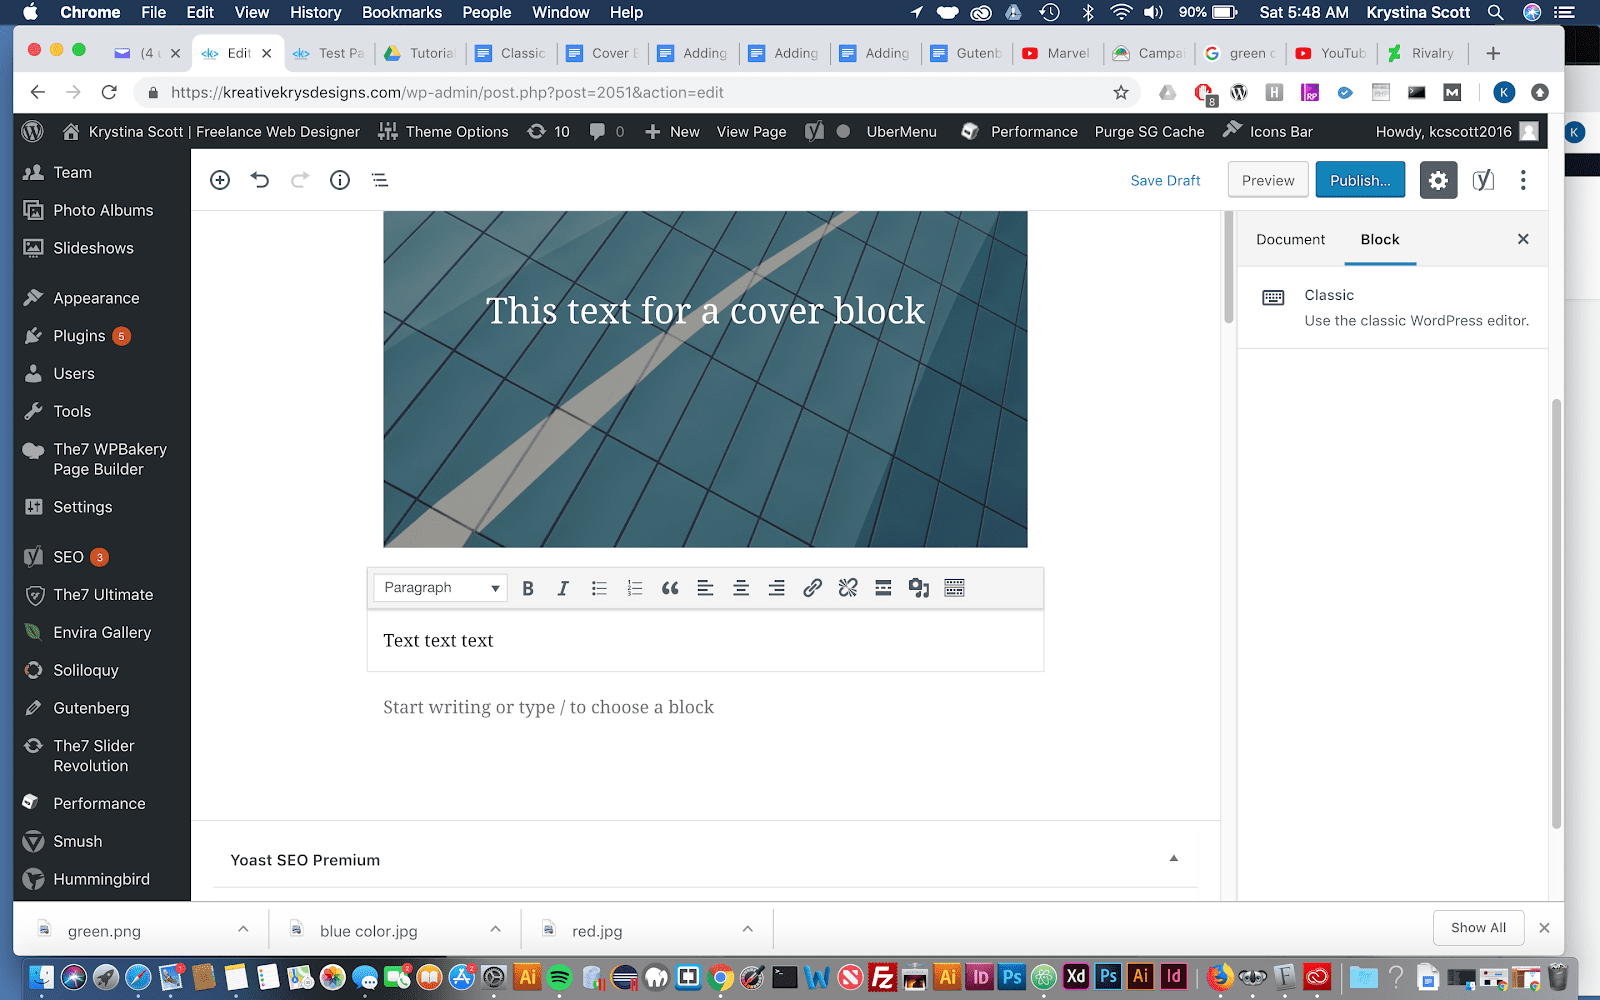The image size is (1600, 1000).
Task: Insert a link in the classic block
Action: point(812,588)
